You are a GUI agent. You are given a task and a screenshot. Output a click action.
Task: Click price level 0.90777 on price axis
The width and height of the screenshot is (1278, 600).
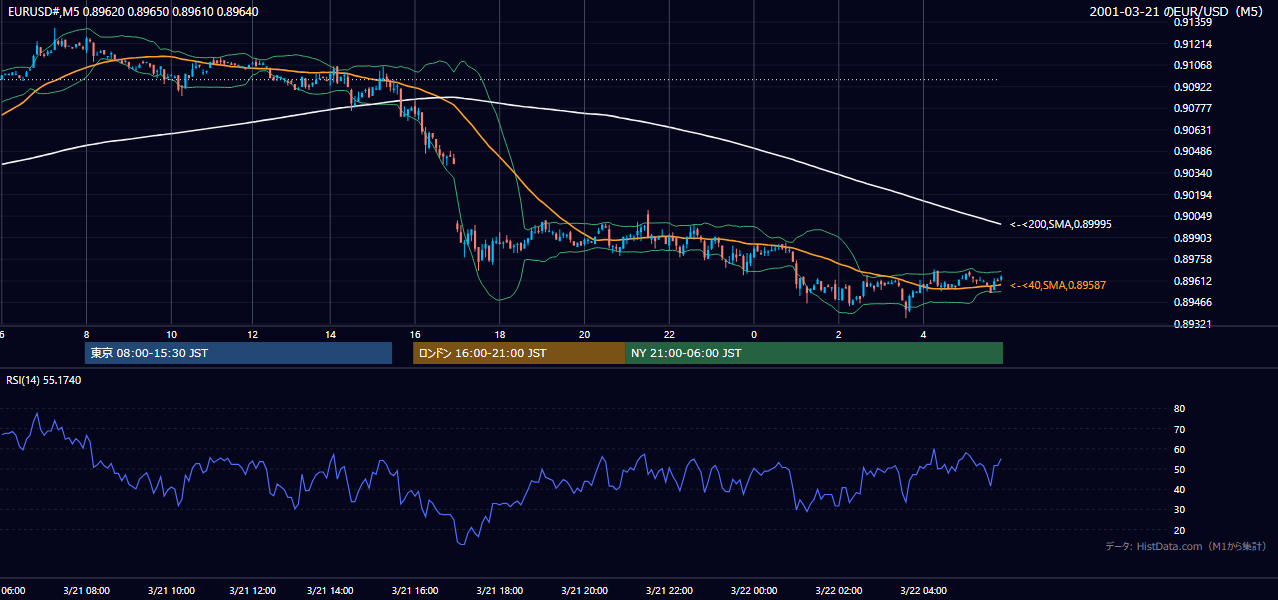[x=1193, y=108]
